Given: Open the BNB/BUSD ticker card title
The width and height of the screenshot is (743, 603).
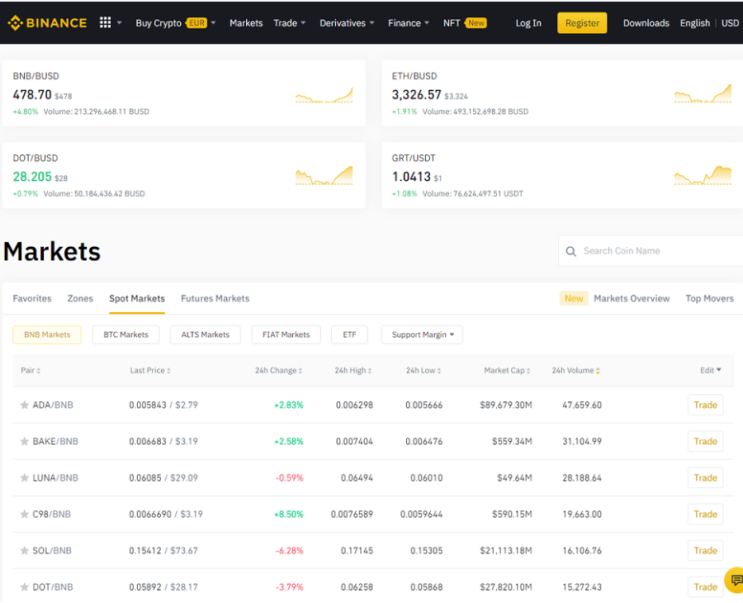Looking at the screenshot, I should point(36,76).
